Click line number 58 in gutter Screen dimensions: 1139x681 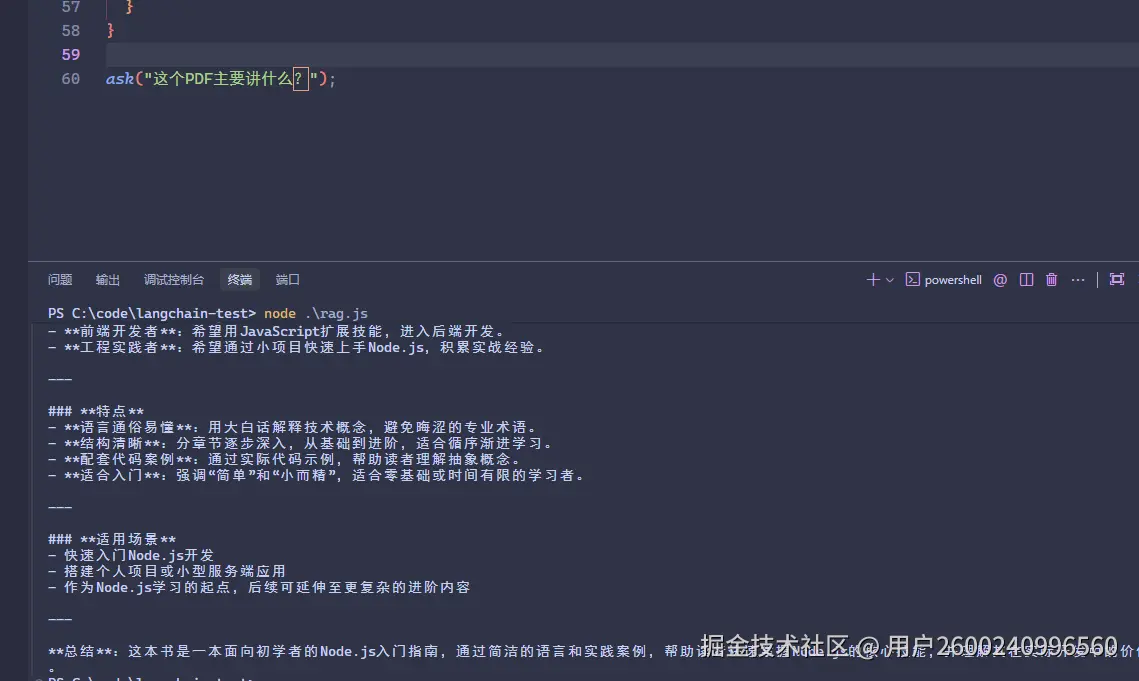coord(70,31)
